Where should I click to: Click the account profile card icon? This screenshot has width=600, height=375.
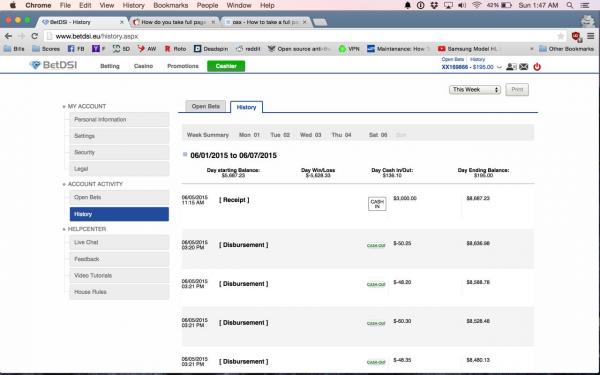click(511, 67)
